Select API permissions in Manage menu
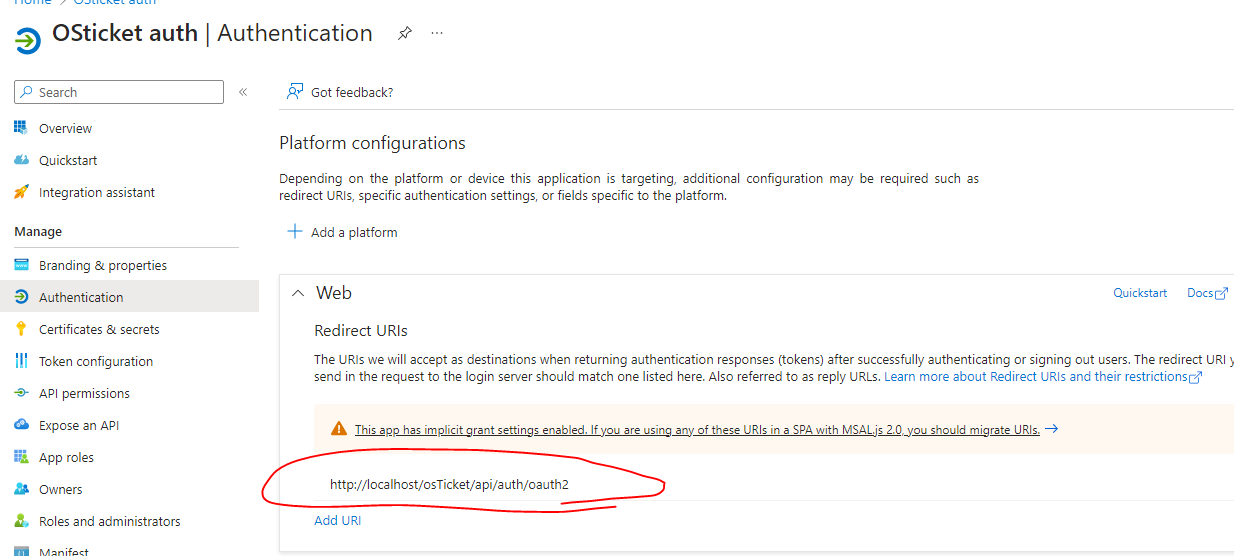This screenshot has height=556, width=1234. click(84, 393)
